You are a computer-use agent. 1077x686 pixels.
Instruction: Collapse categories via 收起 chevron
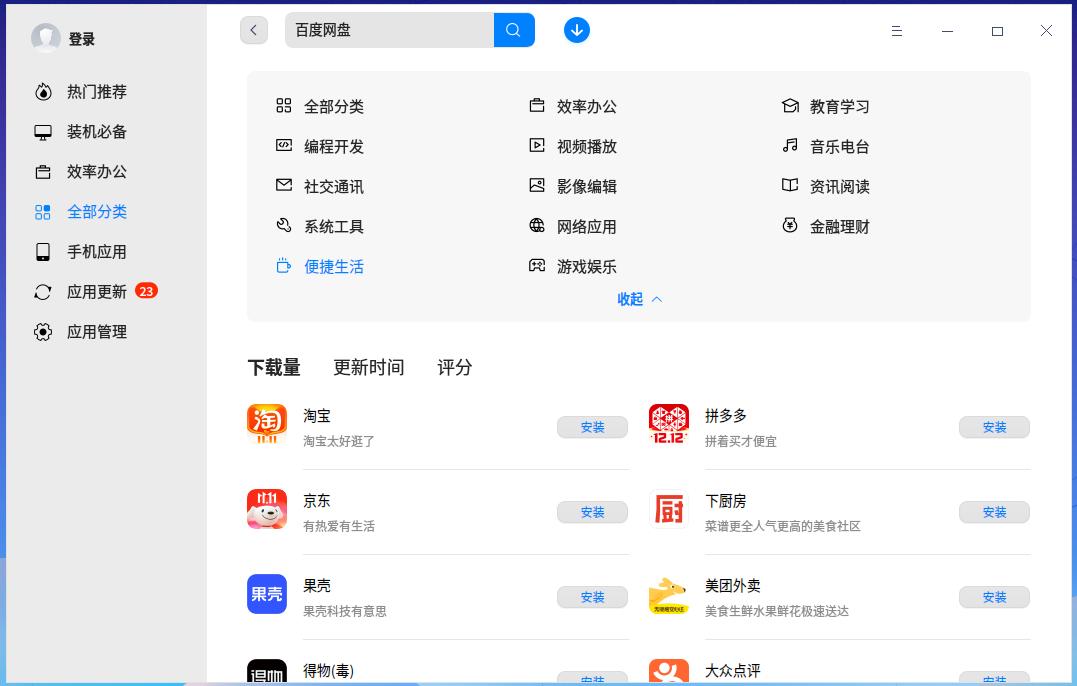pos(639,299)
